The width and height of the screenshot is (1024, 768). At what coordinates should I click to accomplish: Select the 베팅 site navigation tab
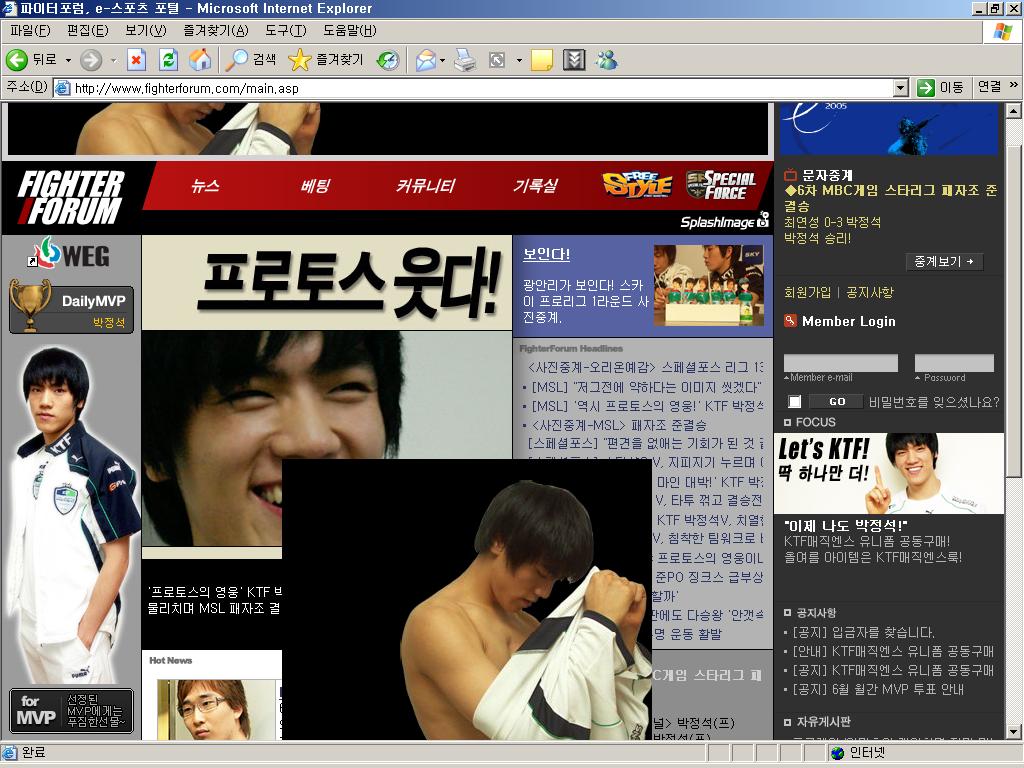(315, 186)
